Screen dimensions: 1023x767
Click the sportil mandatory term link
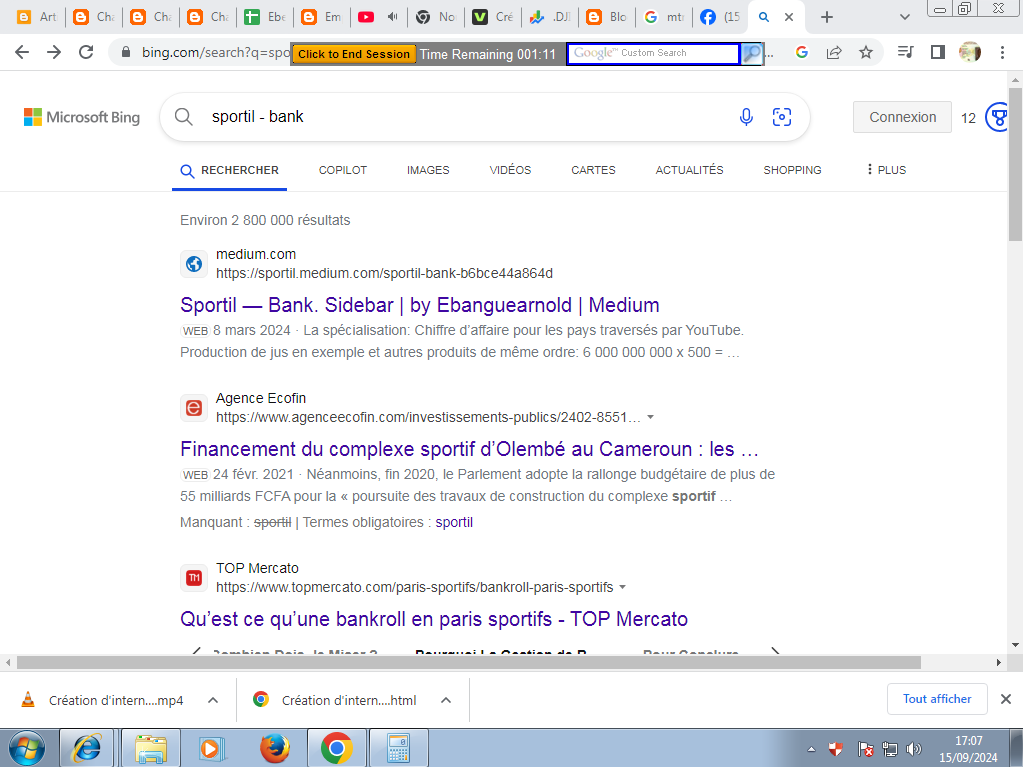tap(454, 522)
